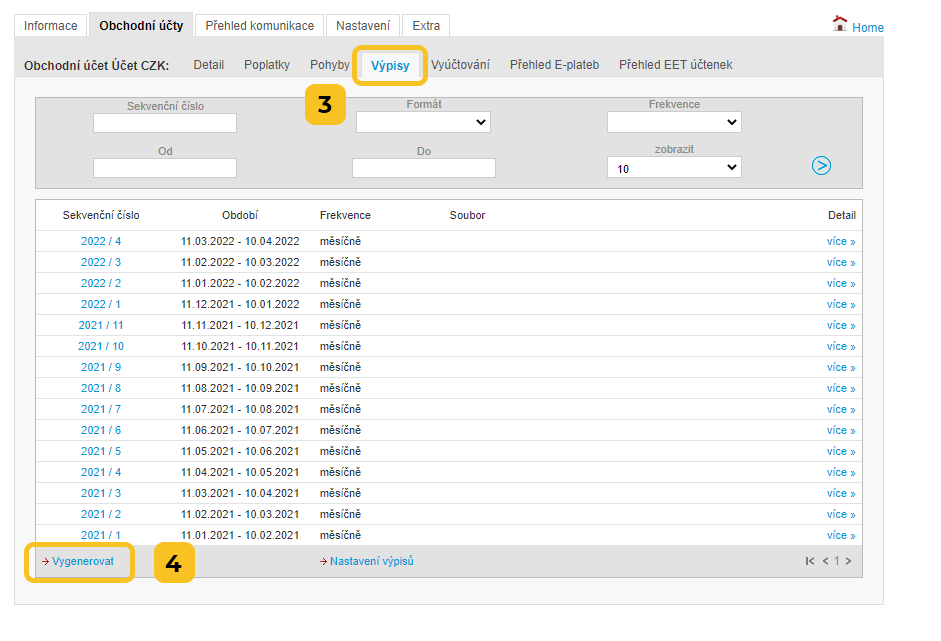Click více for statement 2021 / 8
This screenshot has width=941, height=641.
[841, 388]
